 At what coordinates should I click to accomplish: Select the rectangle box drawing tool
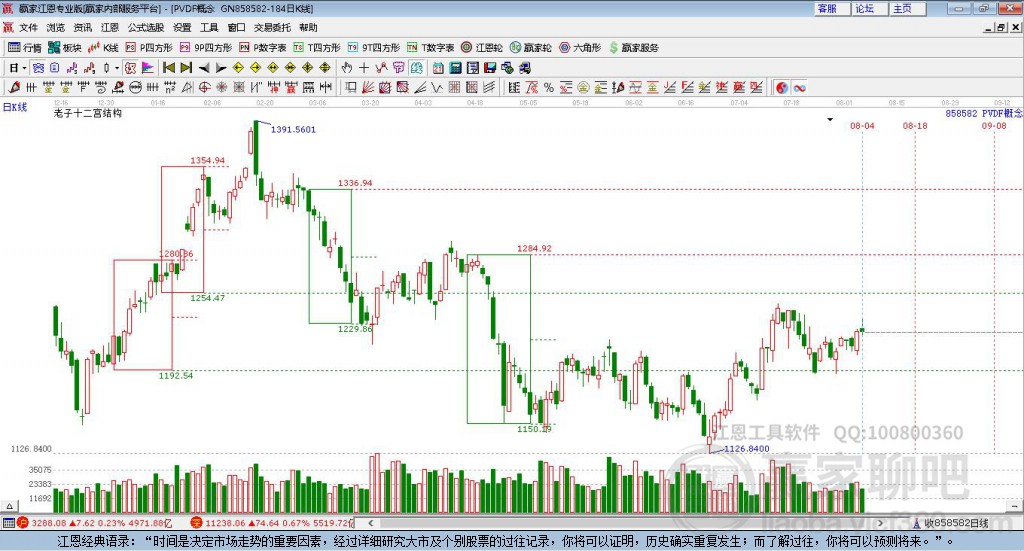click(x=351, y=87)
